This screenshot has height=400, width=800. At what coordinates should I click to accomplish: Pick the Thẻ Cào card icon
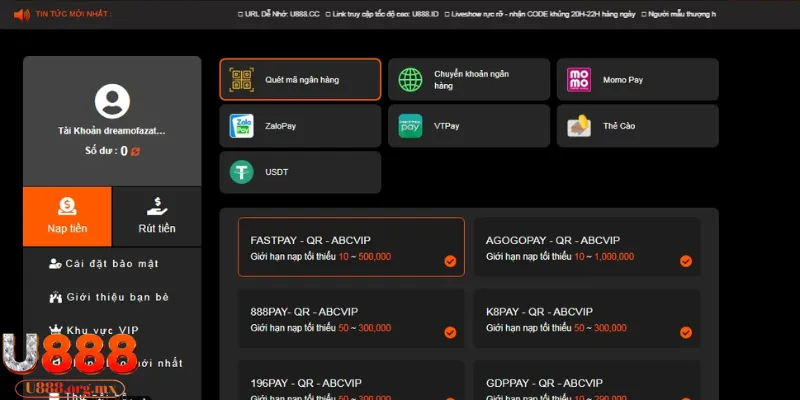pyautogui.click(x=579, y=126)
